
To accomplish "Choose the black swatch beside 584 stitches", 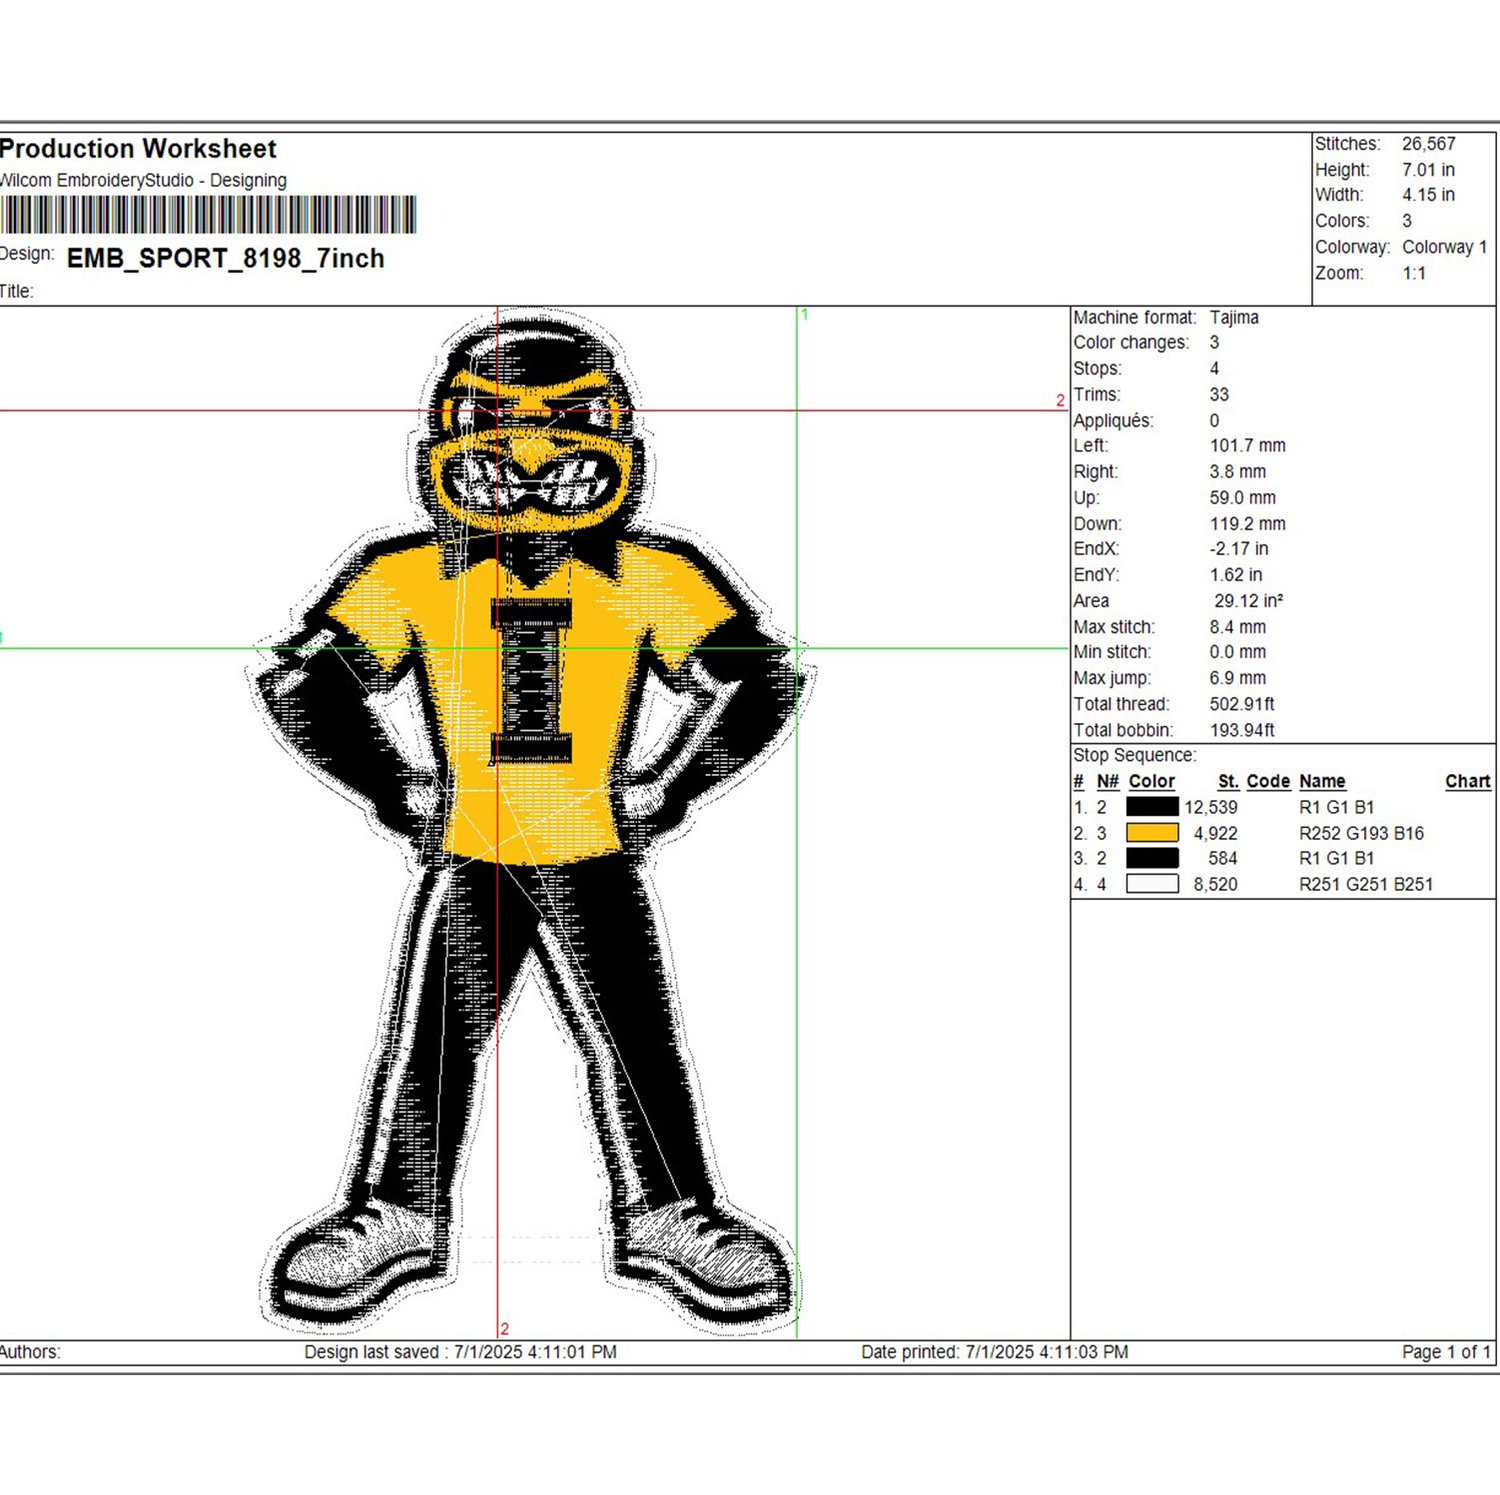I will pyautogui.click(x=1152, y=858).
